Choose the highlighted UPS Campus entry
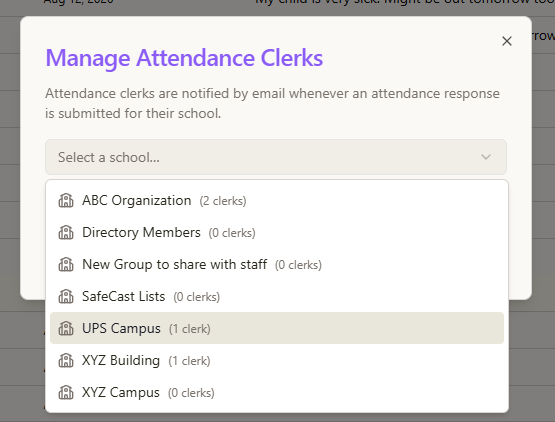Viewport: 555px width, 422px height. 277,328
